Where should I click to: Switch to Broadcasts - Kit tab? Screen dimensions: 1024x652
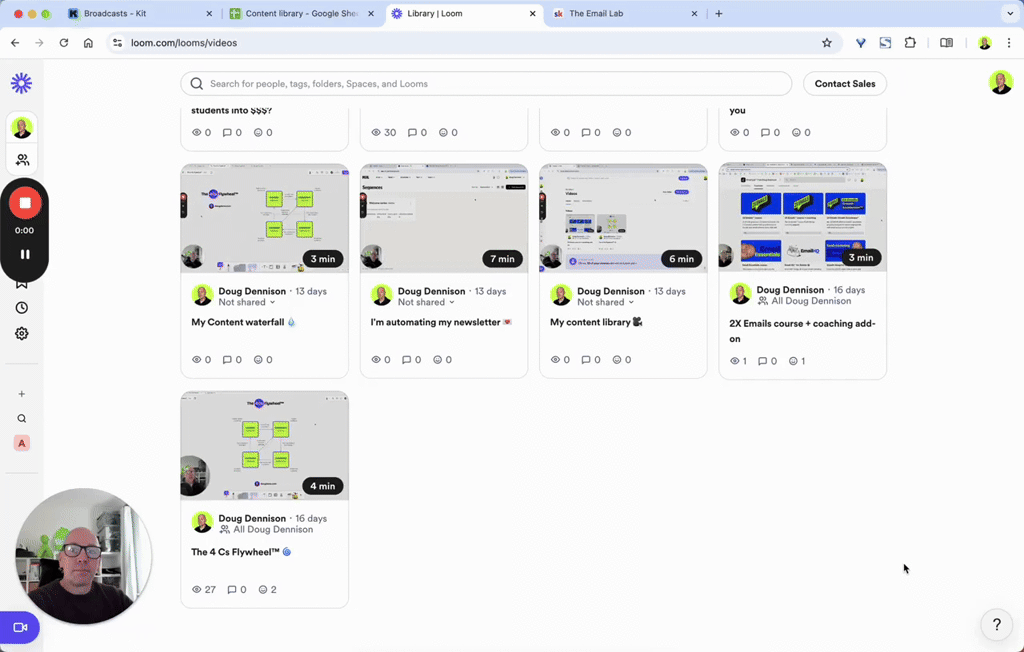(x=140, y=14)
